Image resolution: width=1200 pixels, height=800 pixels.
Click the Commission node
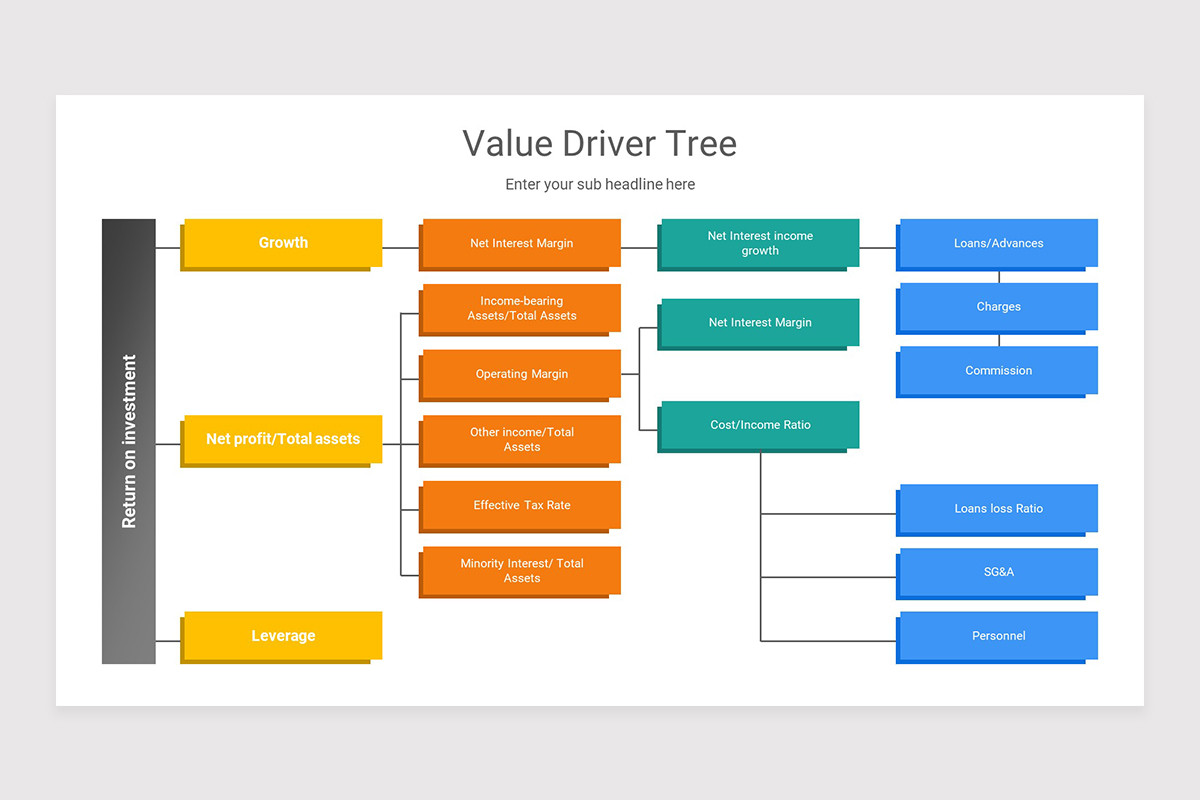(997, 370)
